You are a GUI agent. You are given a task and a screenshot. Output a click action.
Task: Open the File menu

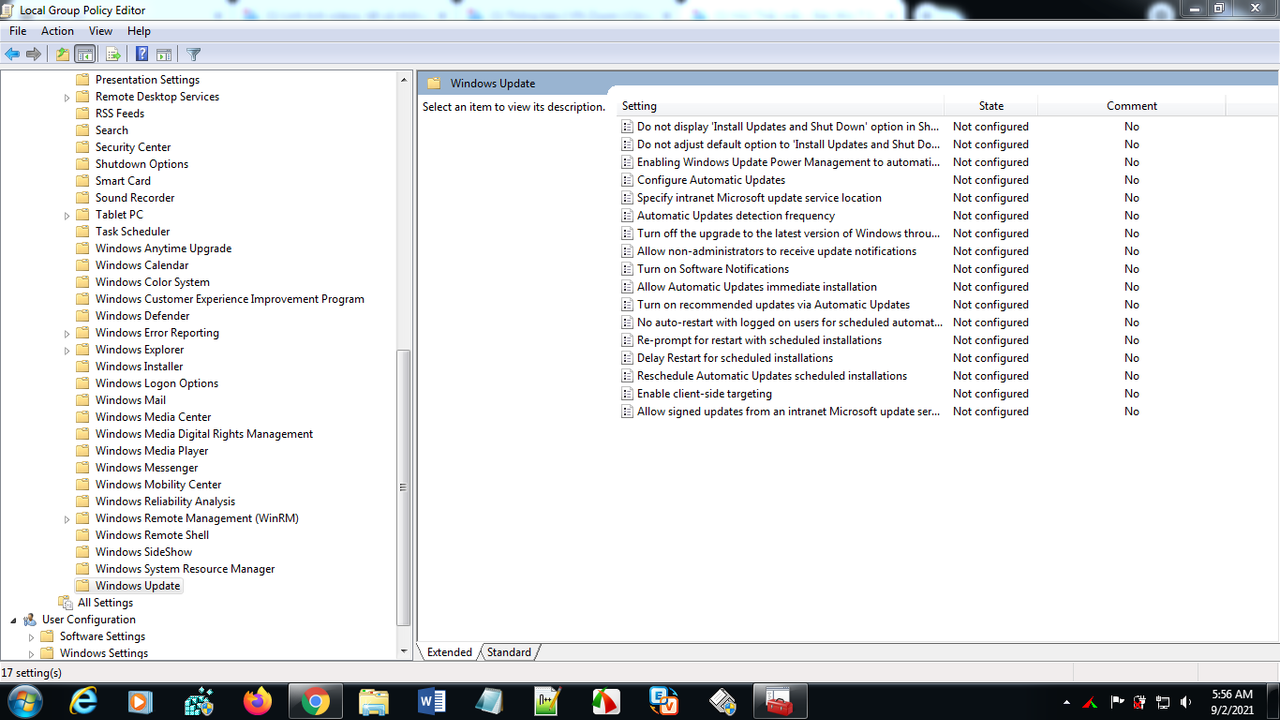coord(18,31)
